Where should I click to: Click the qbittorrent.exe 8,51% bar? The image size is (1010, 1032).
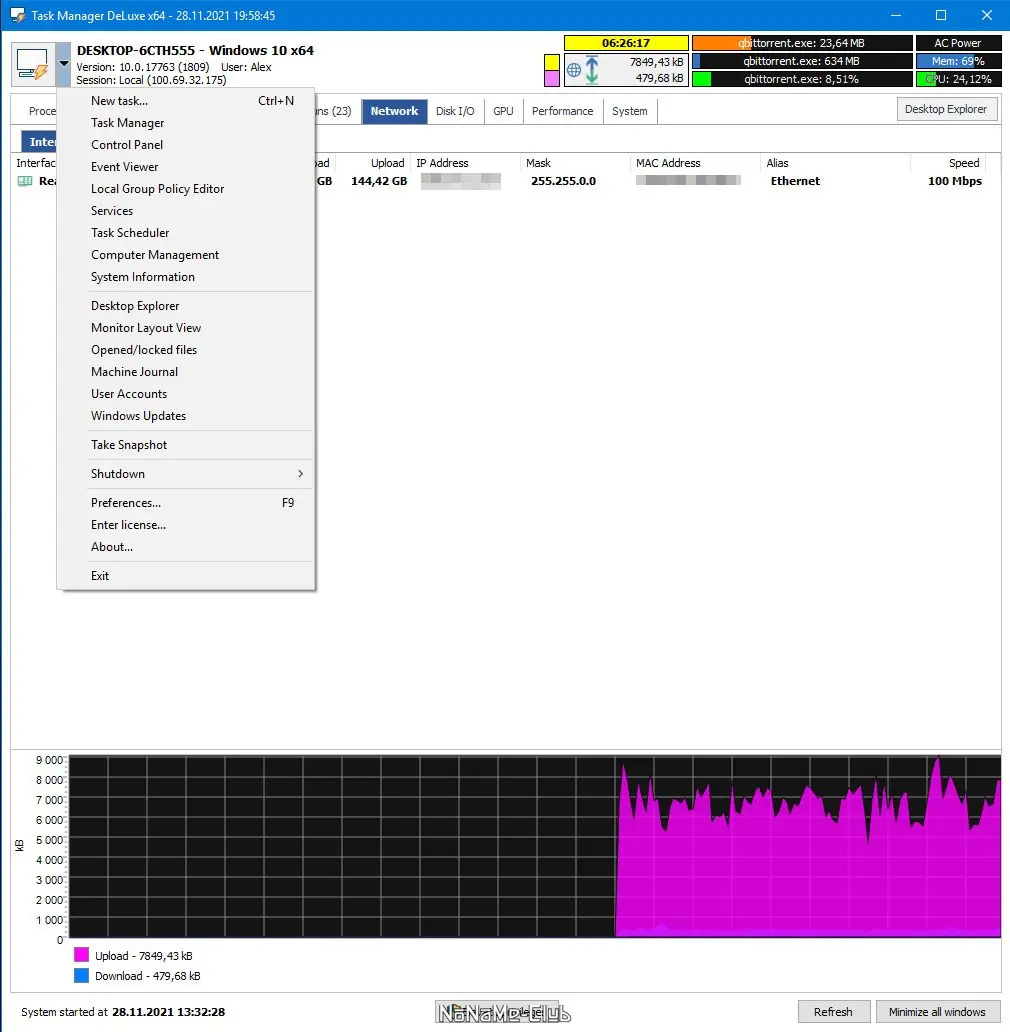point(802,79)
